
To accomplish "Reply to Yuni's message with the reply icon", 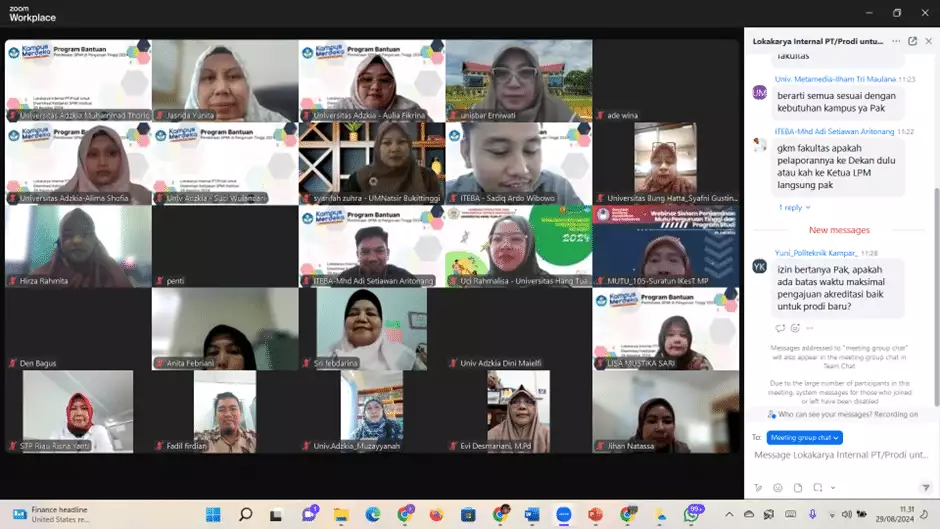I will (780, 328).
